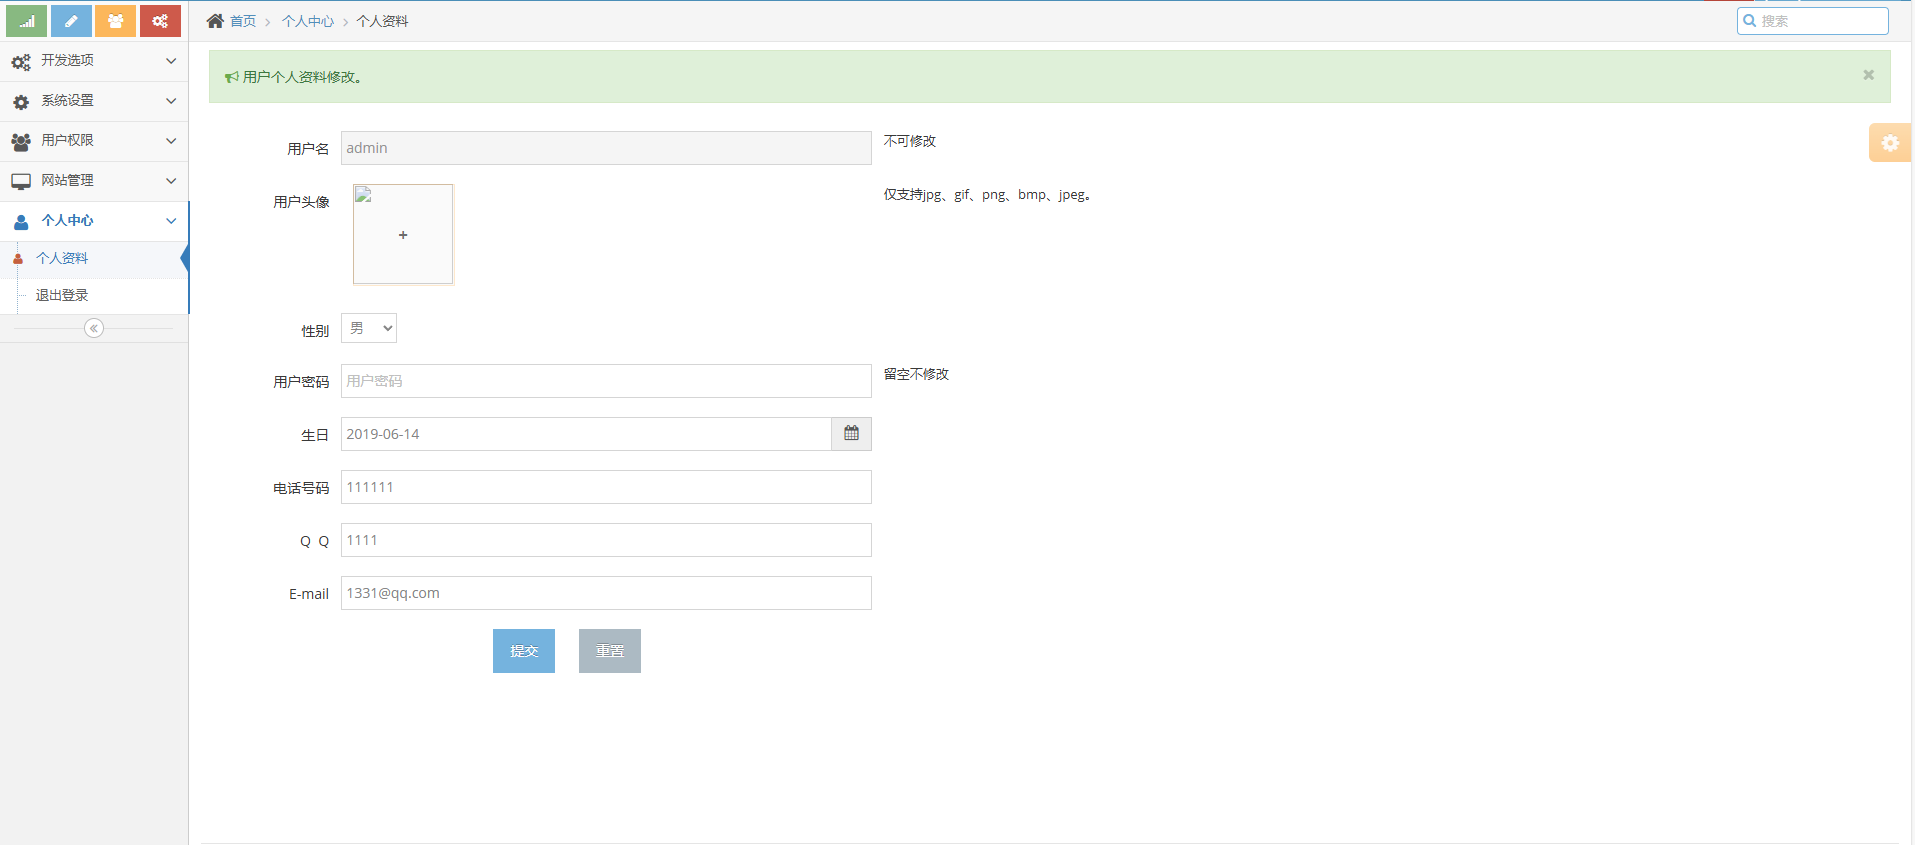This screenshot has height=845, width=1915.
Task: Expand the 网站管理 menu chevron
Action: [171, 181]
